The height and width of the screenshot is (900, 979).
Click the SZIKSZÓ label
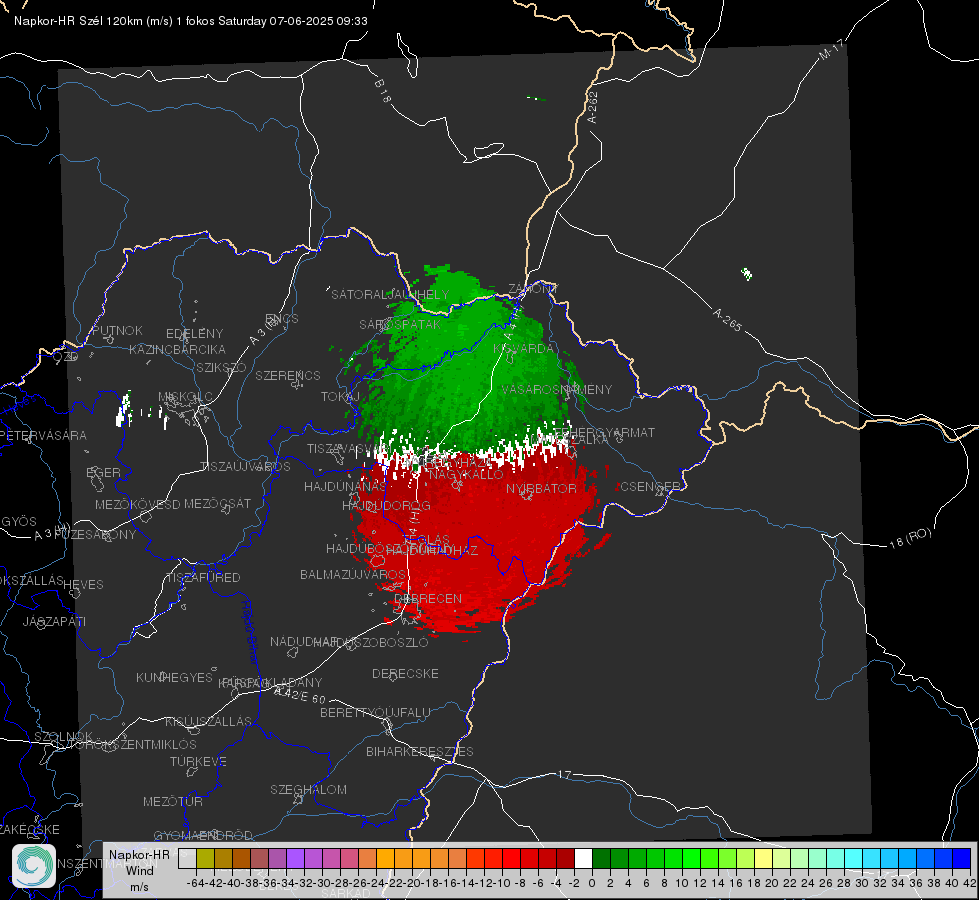pyautogui.click(x=221, y=368)
